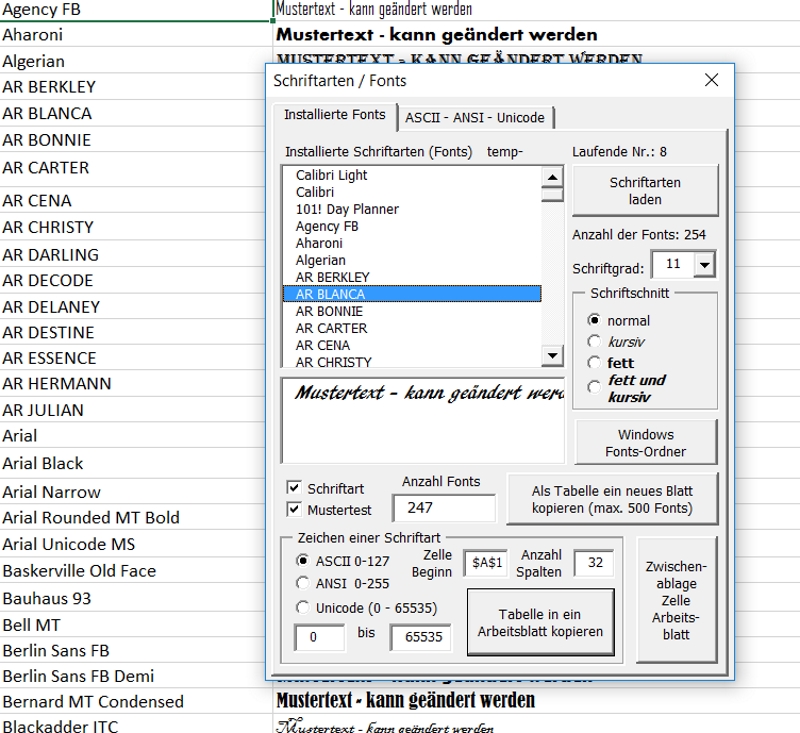Select the kursiv font style option
Screen dimensions: 800x733
tap(594, 342)
